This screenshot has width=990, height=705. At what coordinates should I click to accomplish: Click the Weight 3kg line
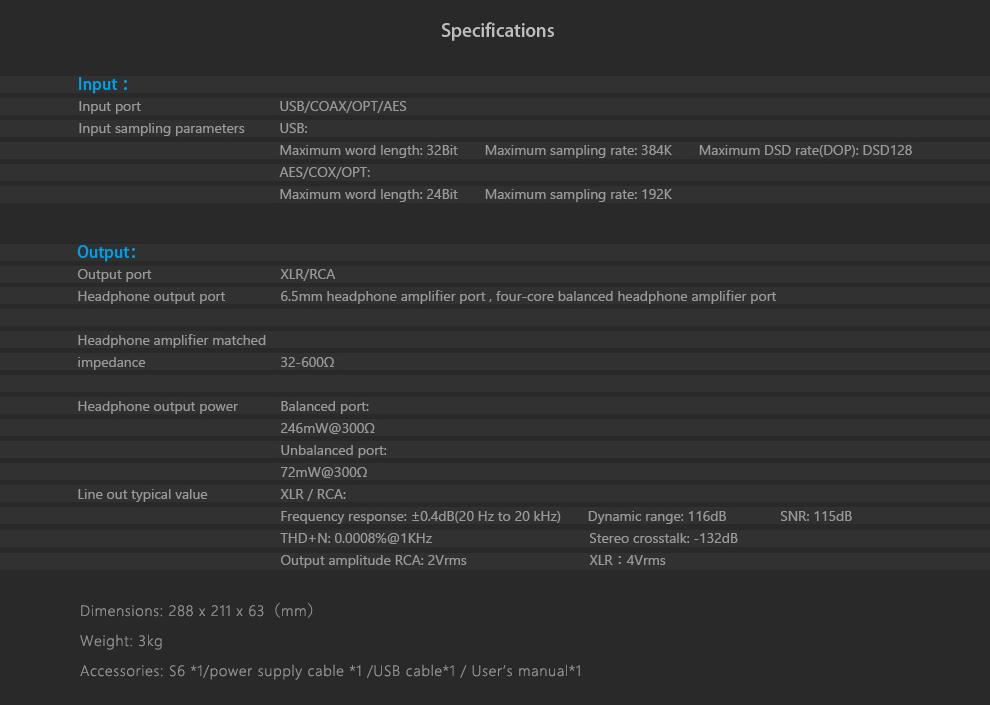point(121,641)
